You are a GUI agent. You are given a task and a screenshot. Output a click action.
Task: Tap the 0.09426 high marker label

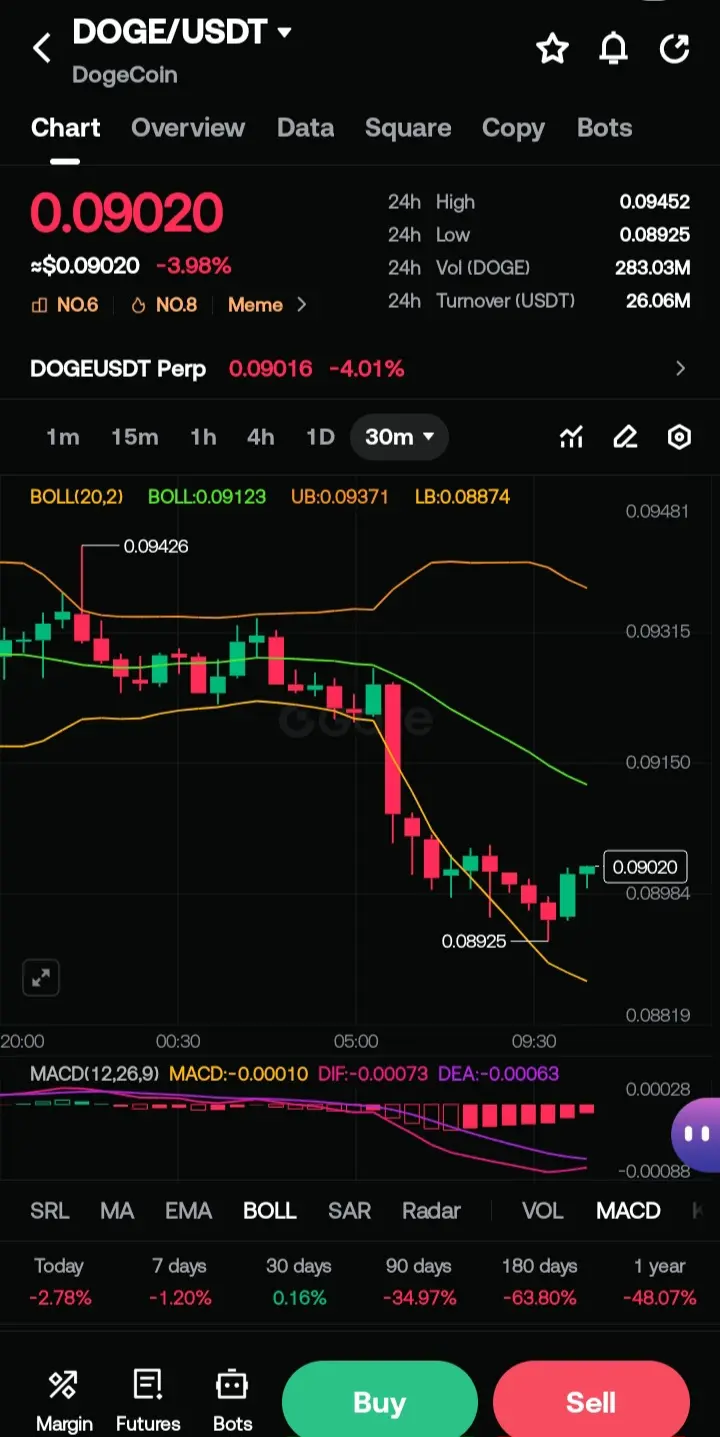155,546
